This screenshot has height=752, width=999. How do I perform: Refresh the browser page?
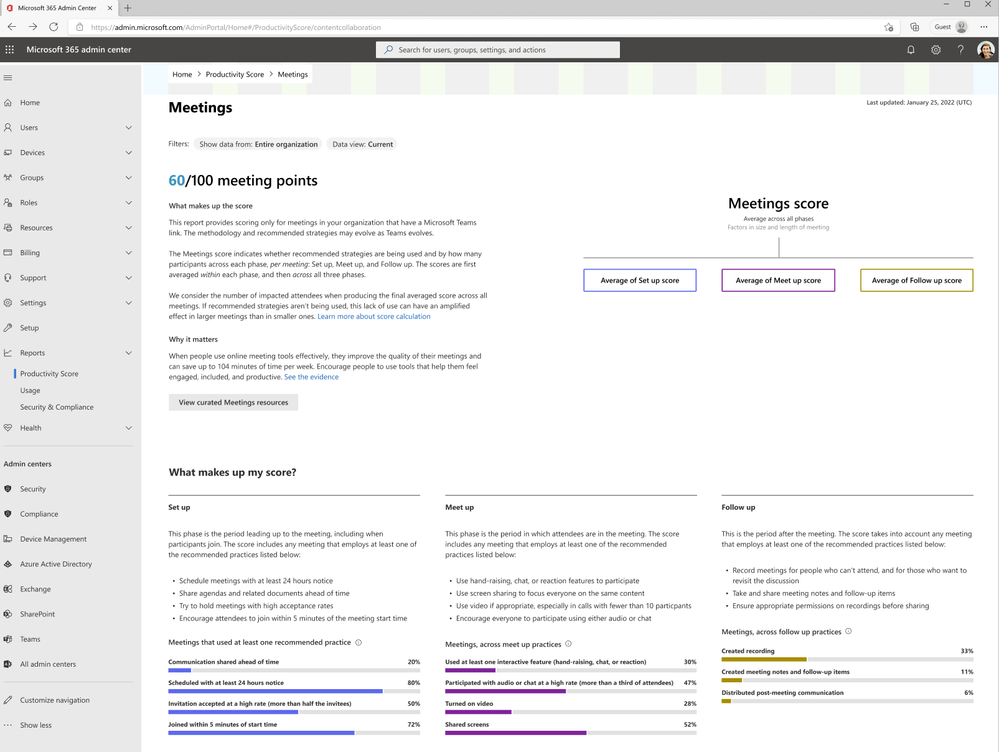click(54, 27)
